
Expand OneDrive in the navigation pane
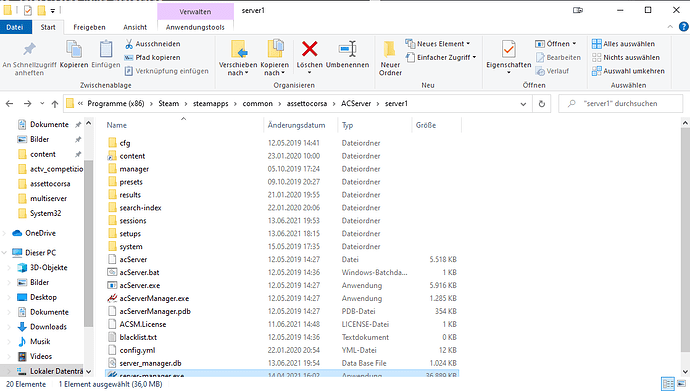[x=4, y=233]
